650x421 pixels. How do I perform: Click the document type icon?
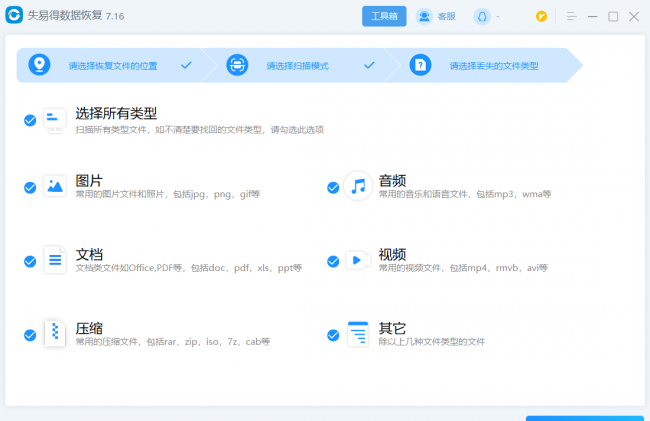55,260
